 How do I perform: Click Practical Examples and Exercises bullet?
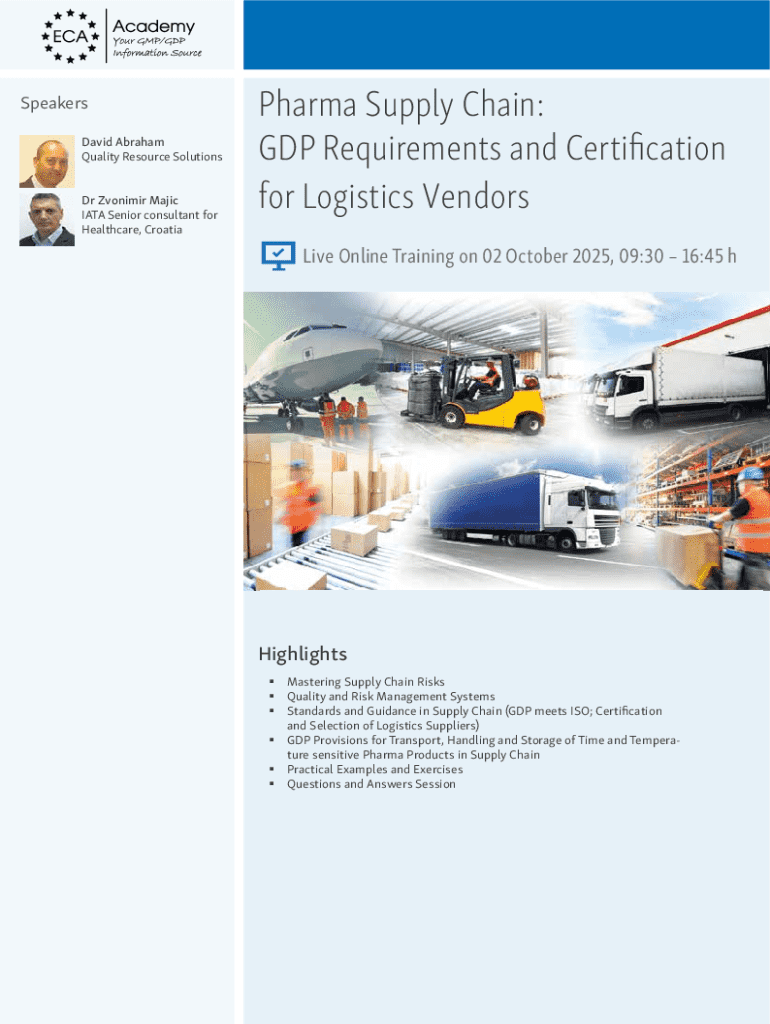(x=374, y=769)
